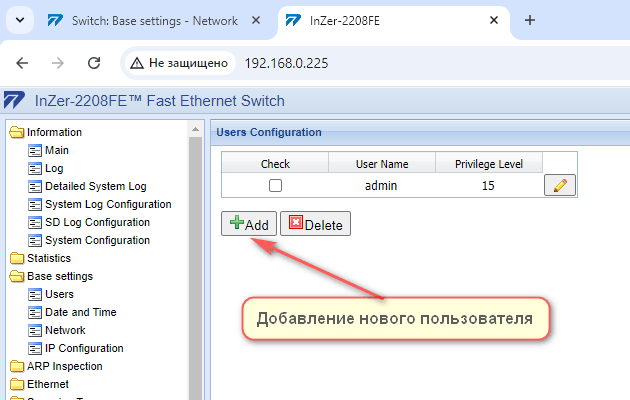630x400 pixels.
Task: Click the Log page icon
Action: click(x=35, y=169)
